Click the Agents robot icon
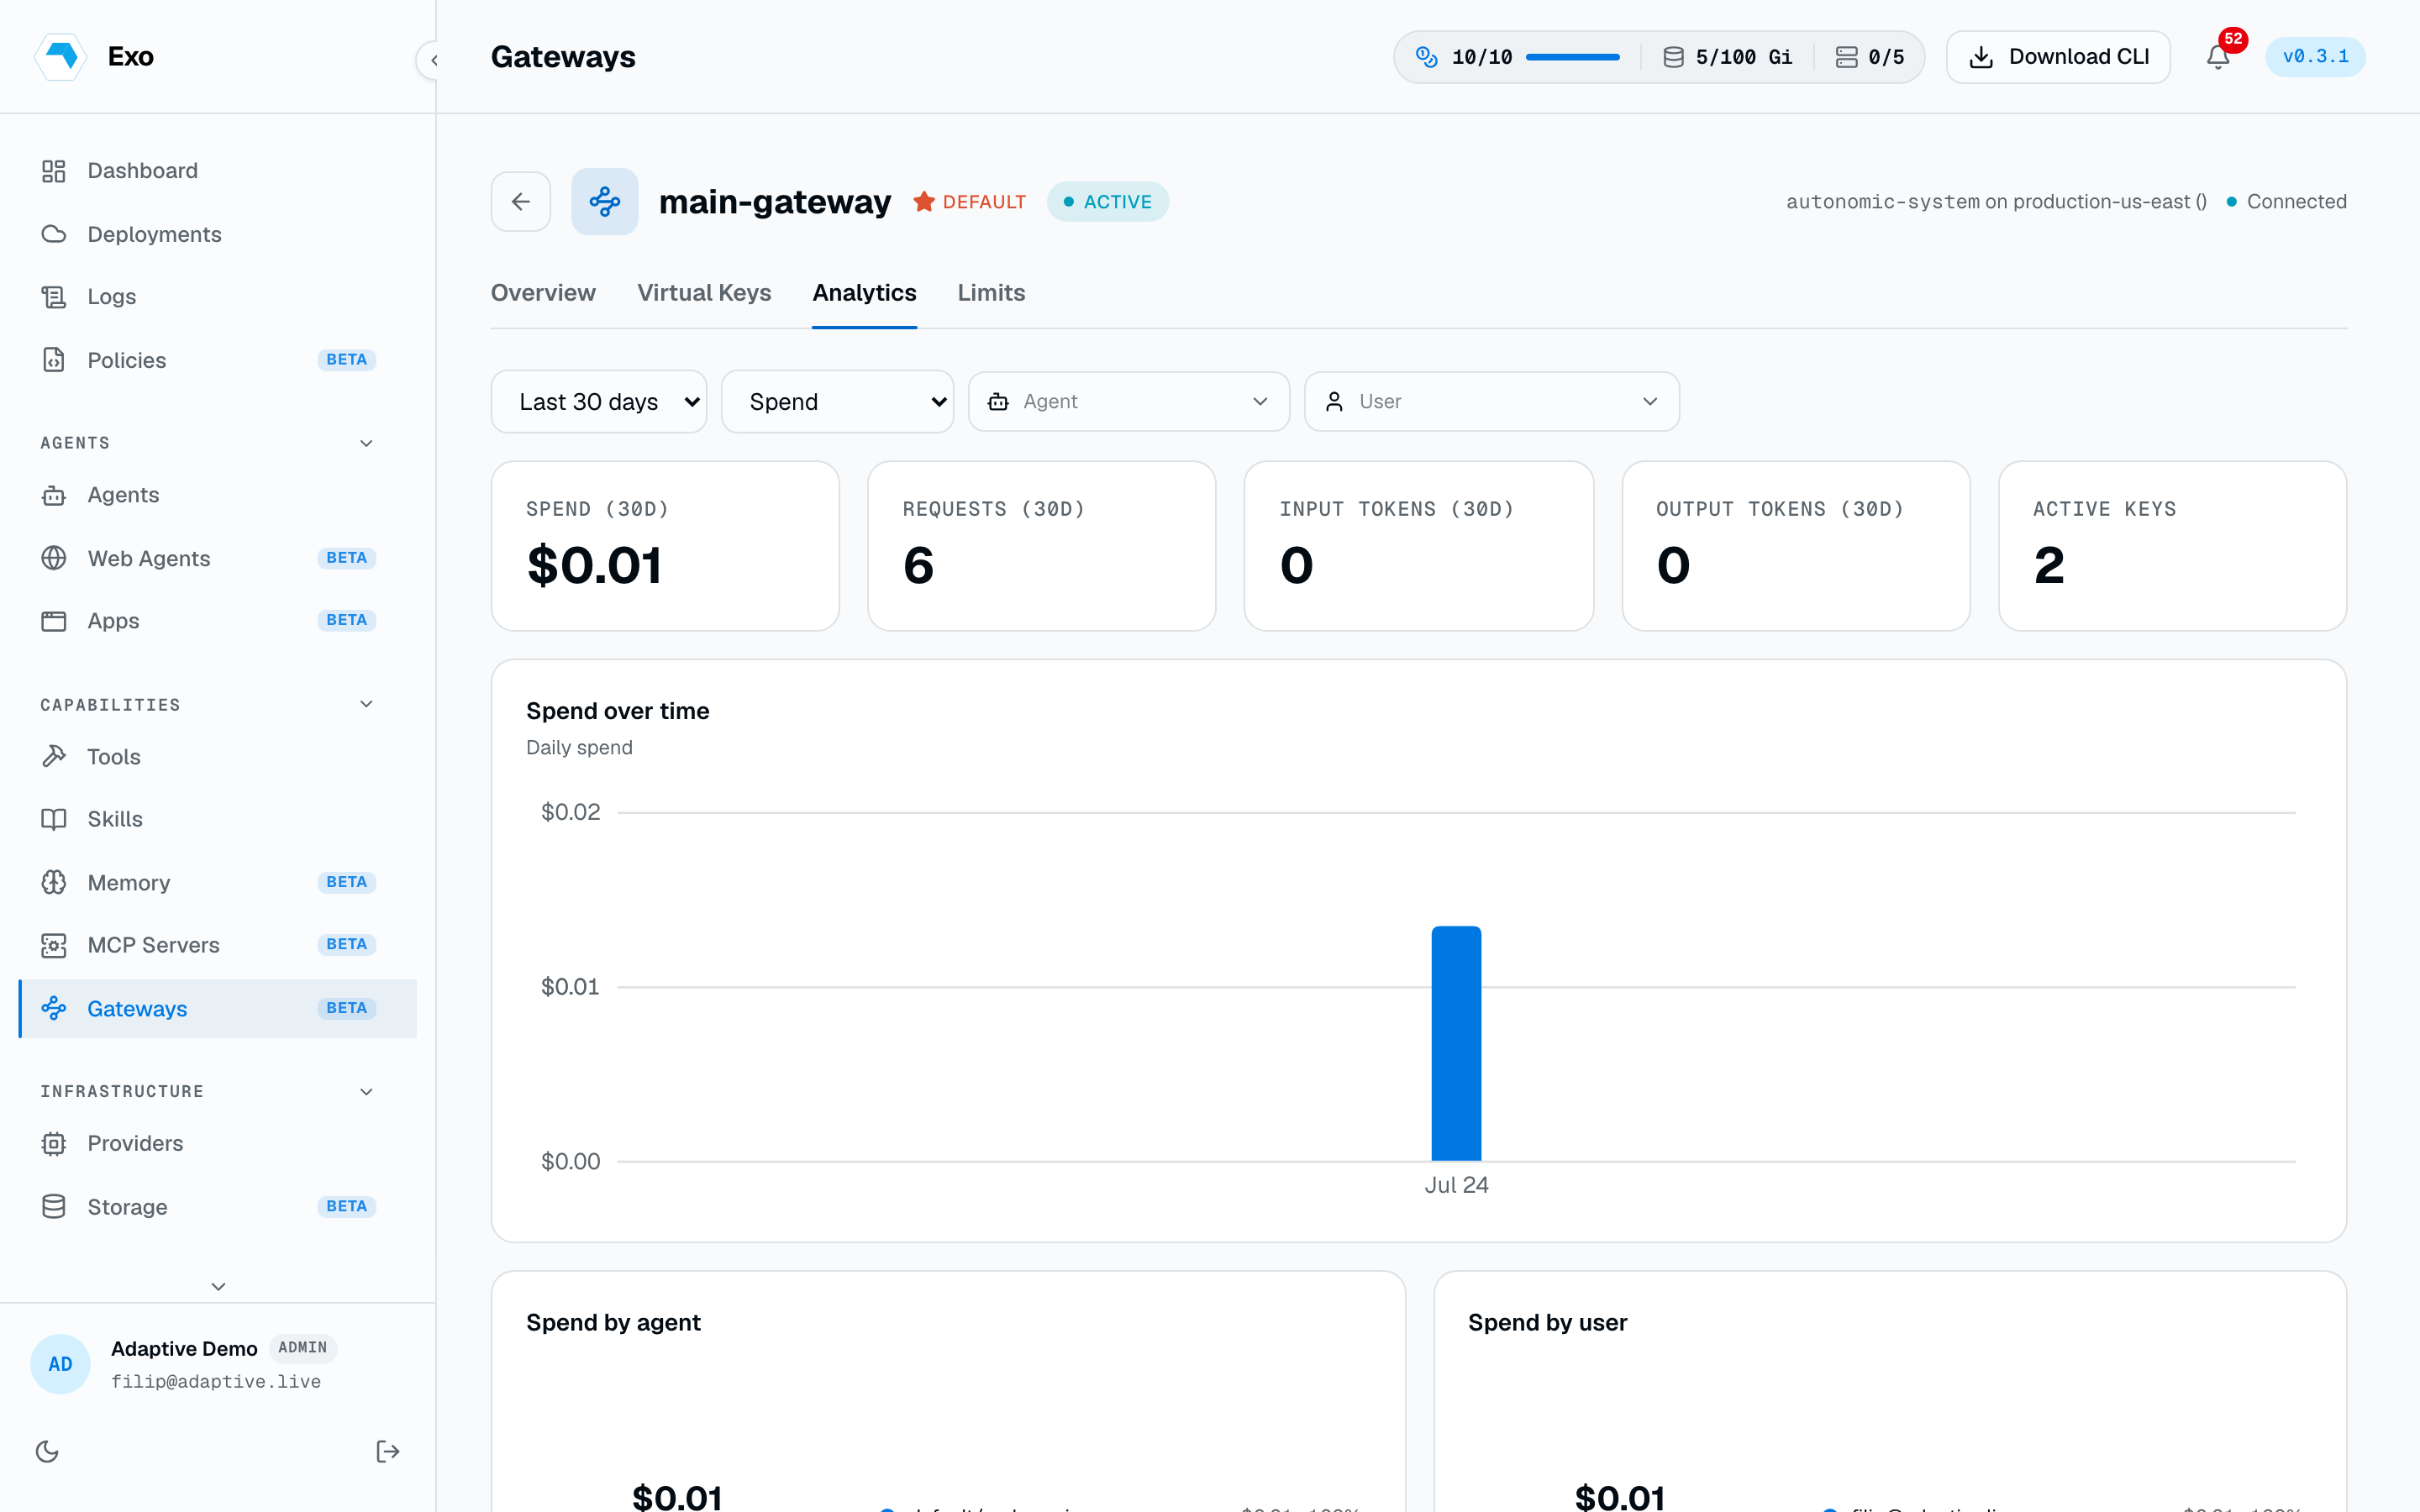 point(54,495)
